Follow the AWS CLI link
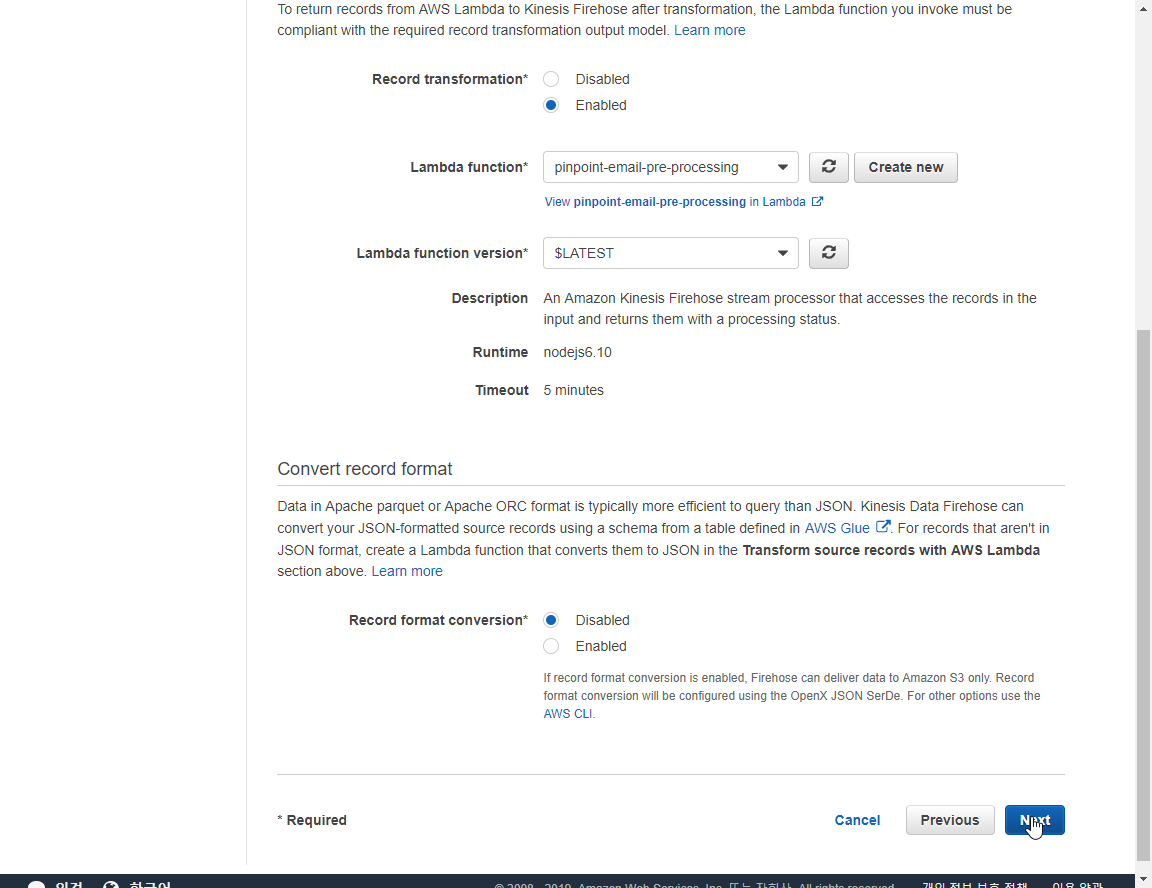1152x888 pixels. [x=567, y=714]
